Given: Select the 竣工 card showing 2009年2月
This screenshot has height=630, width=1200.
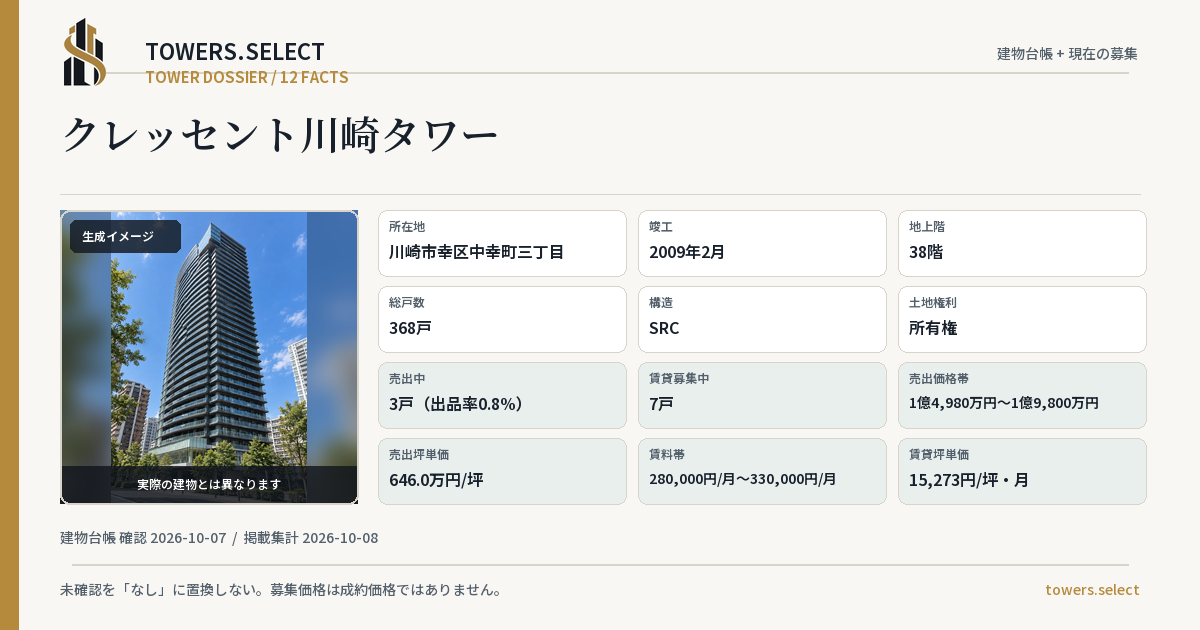Looking at the screenshot, I should (762, 243).
